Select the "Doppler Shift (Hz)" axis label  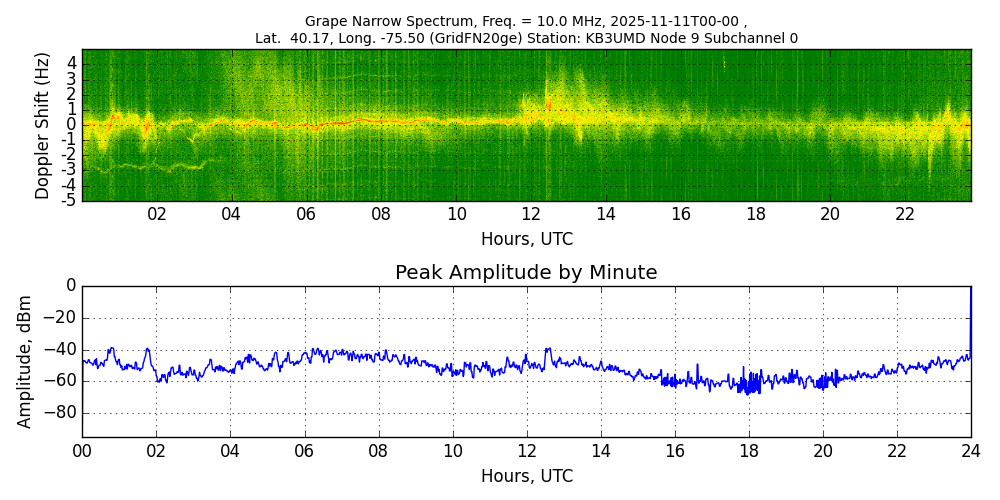pyautogui.click(x=43, y=125)
